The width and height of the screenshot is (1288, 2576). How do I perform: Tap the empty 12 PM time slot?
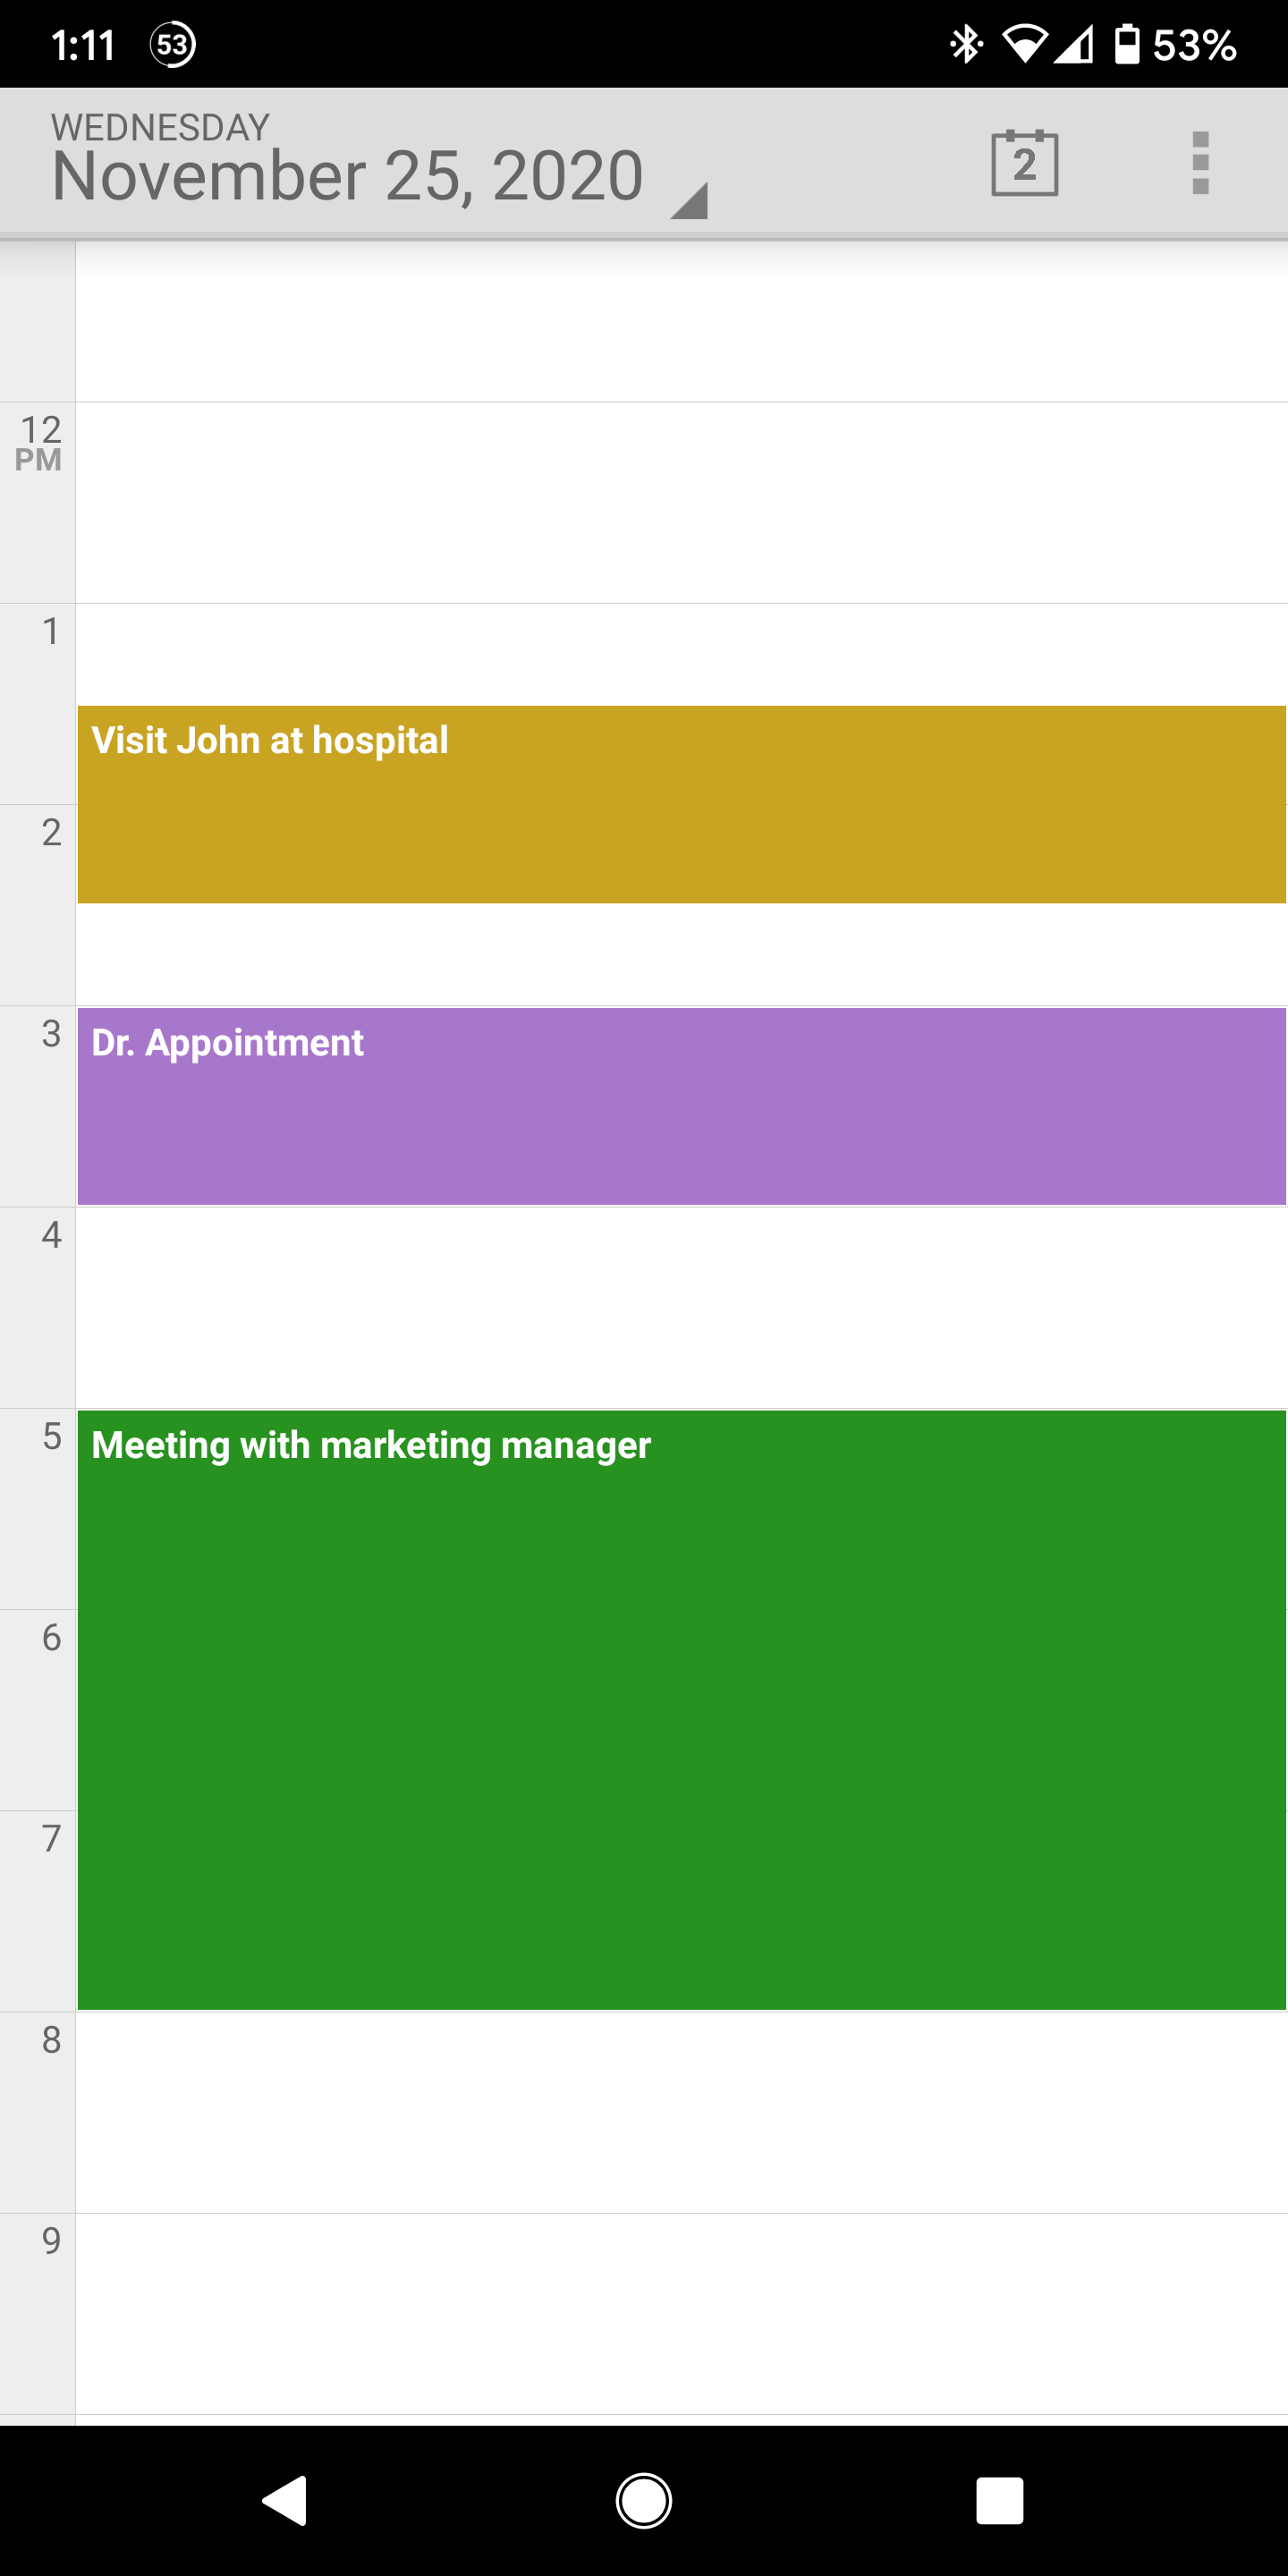click(681, 502)
